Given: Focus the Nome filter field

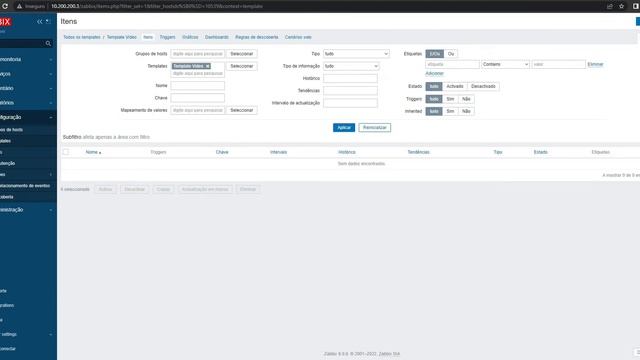Looking at the screenshot, I should tap(198, 86).
